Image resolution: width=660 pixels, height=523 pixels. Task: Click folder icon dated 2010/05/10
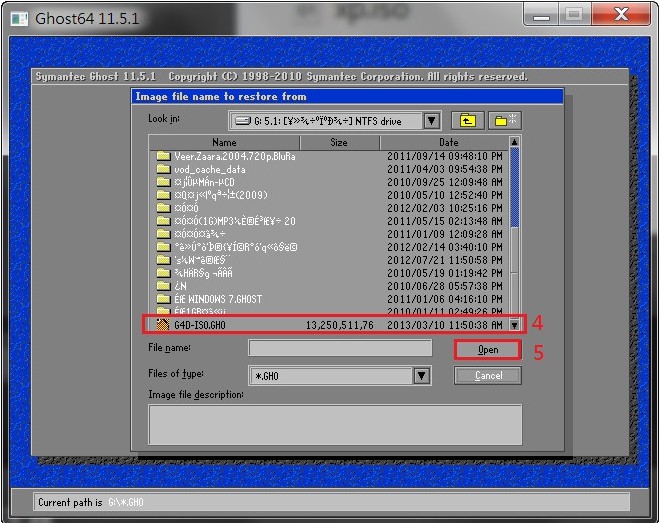[163, 195]
